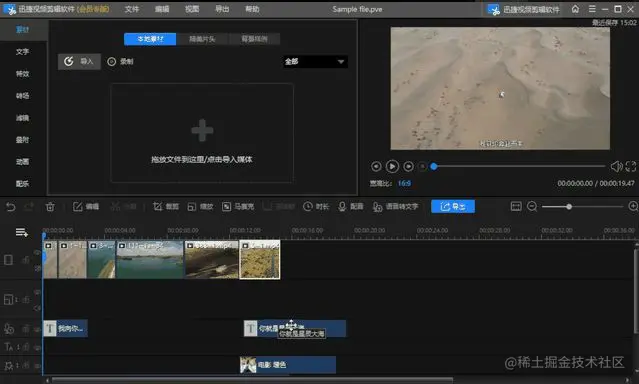Fit timeline to window icon
639x384 pixels.
[x=516, y=207]
